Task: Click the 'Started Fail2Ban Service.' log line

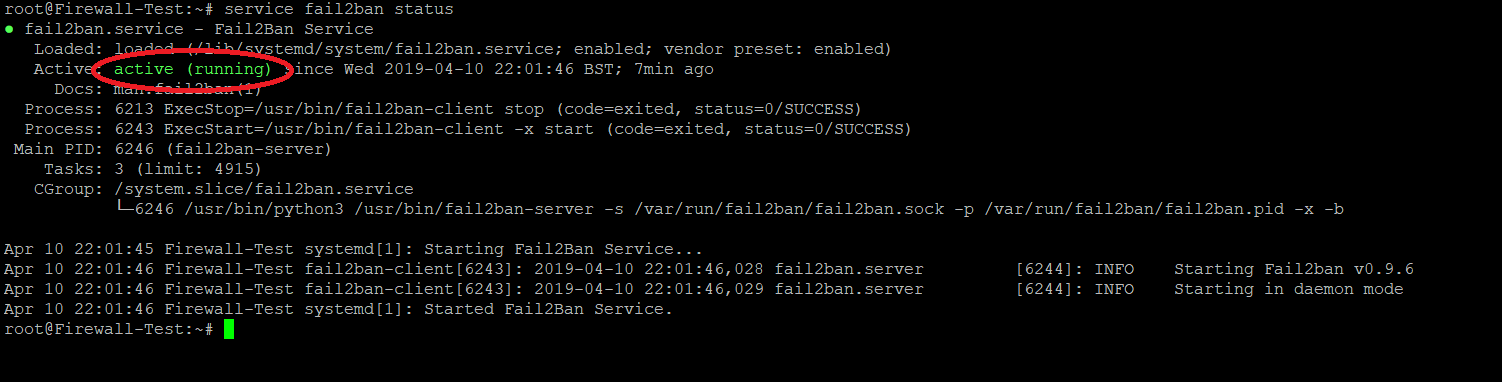Action: pyautogui.click(x=338, y=310)
